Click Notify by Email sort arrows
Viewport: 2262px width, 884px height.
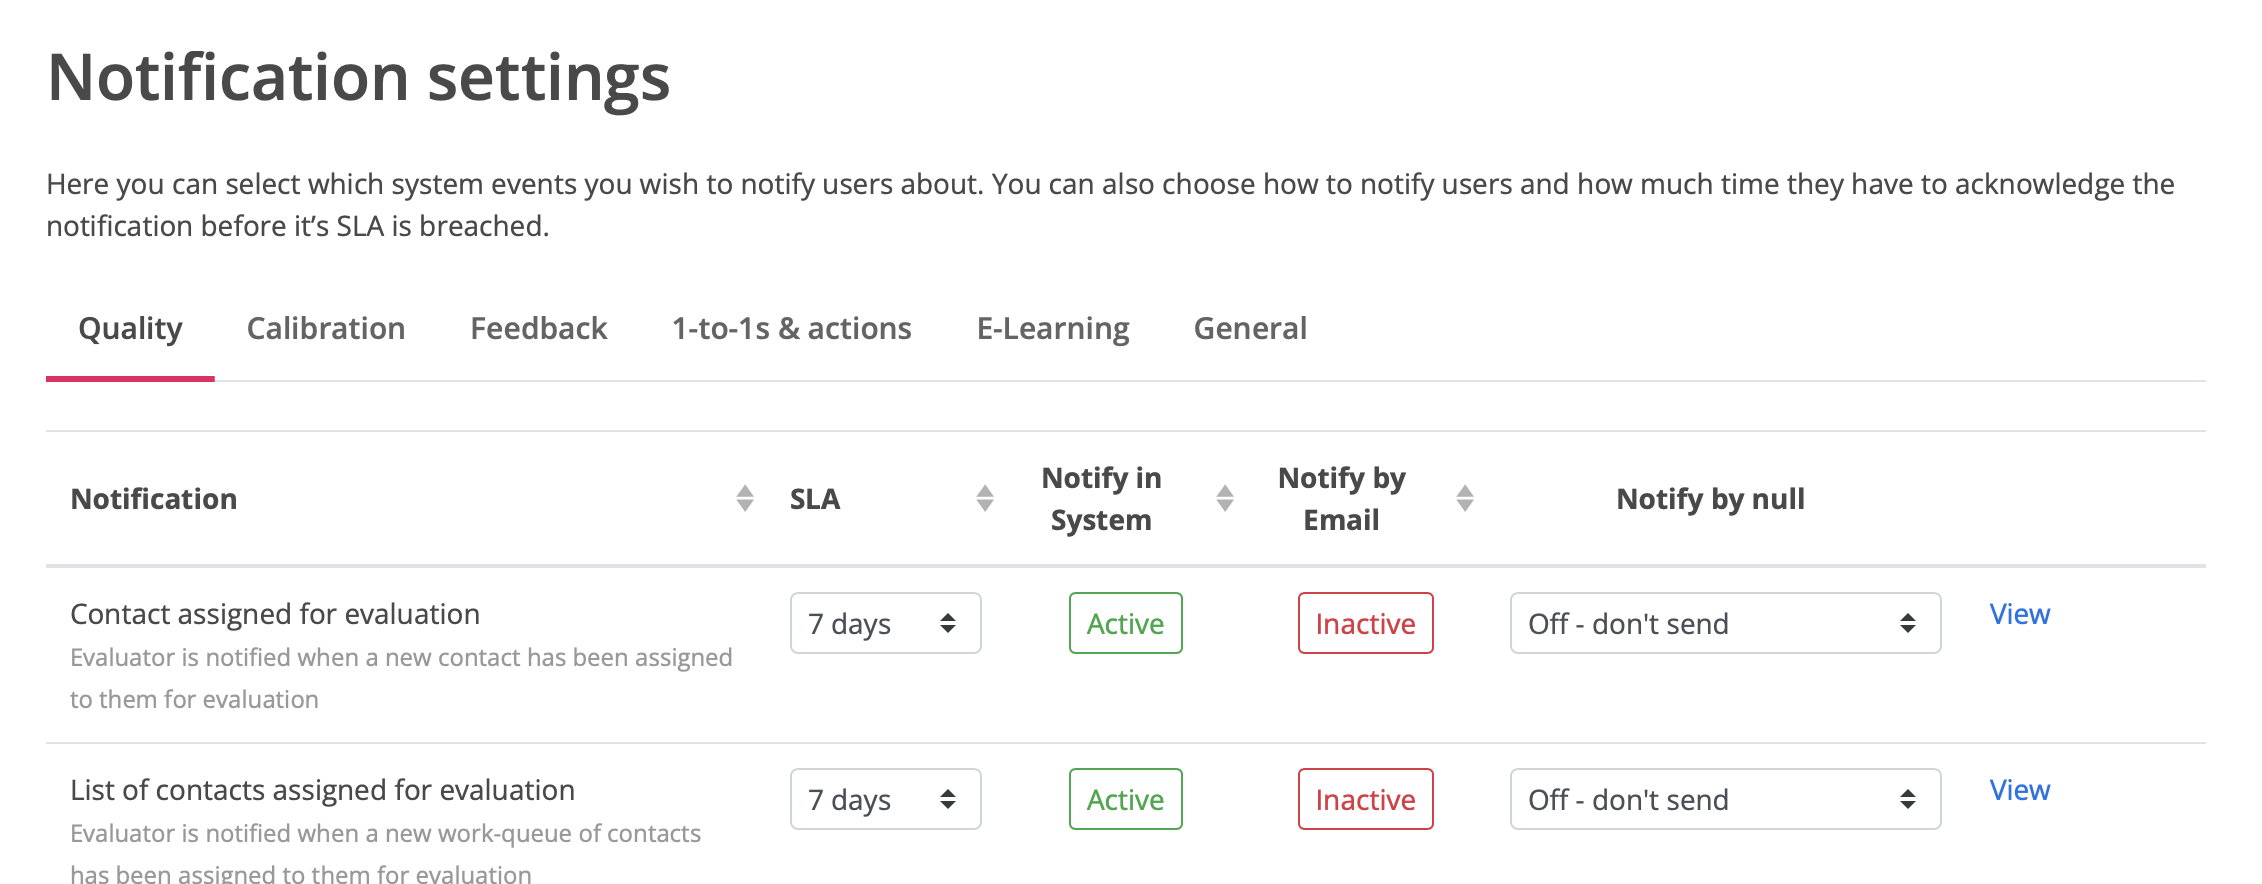click(x=1465, y=498)
